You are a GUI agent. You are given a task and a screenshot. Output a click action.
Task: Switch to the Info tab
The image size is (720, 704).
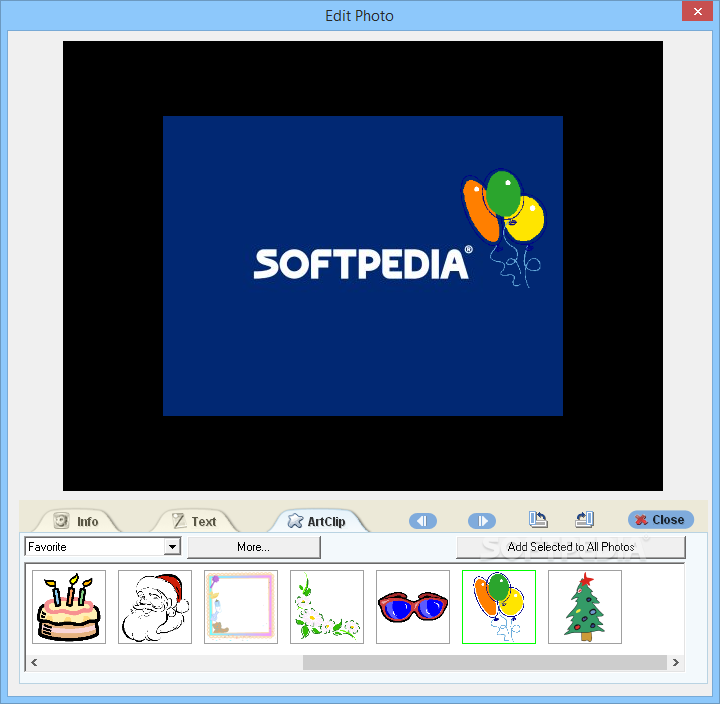coord(76,521)
